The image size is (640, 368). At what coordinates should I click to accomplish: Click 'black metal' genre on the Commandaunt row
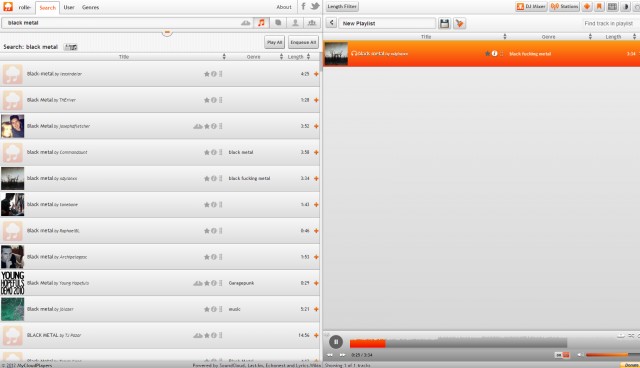(x=241, y=152)
